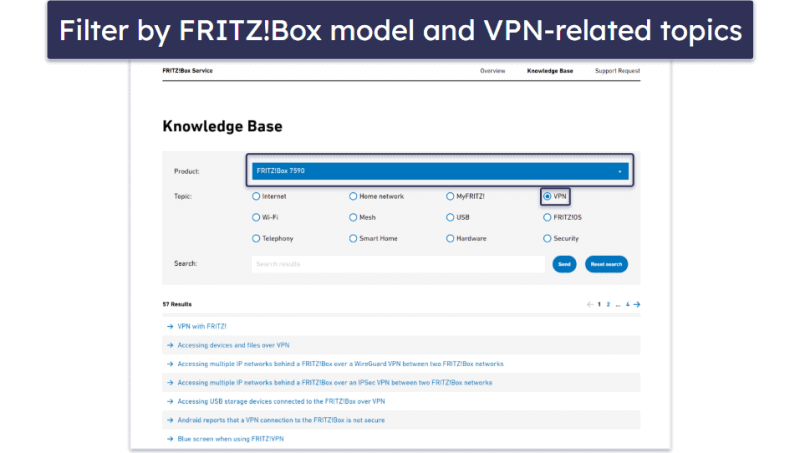Open the Support Request tab
This screenshot has width=800, height=453.
pos(617,71)
